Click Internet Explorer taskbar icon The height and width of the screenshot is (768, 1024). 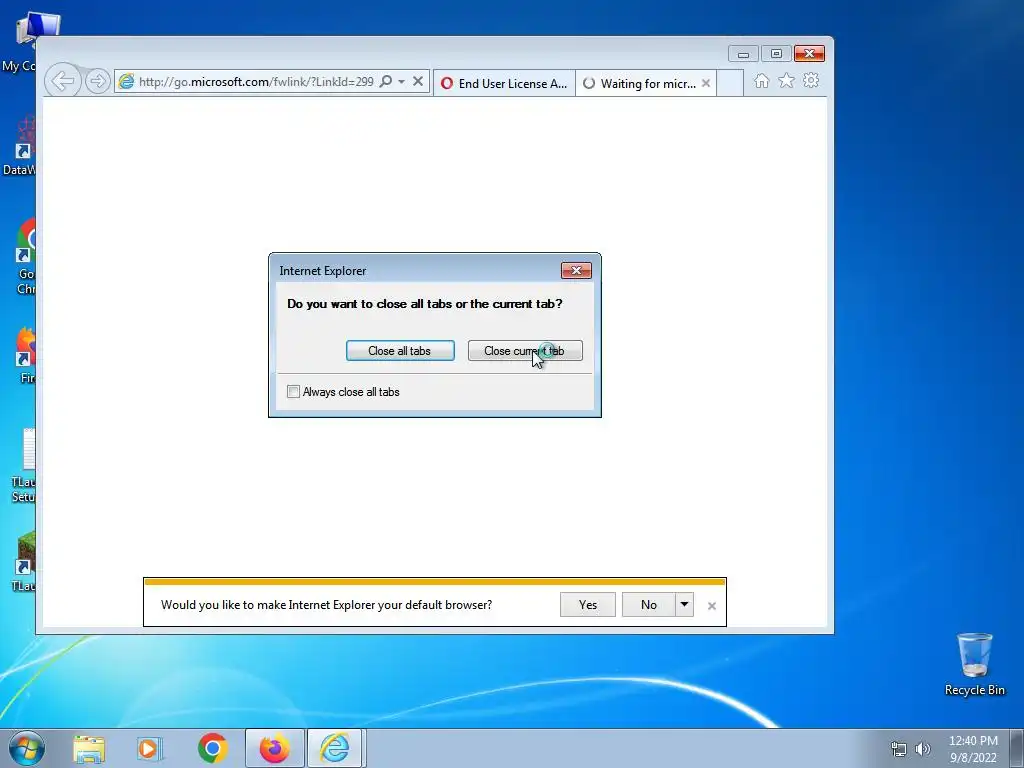pos(334,748)
